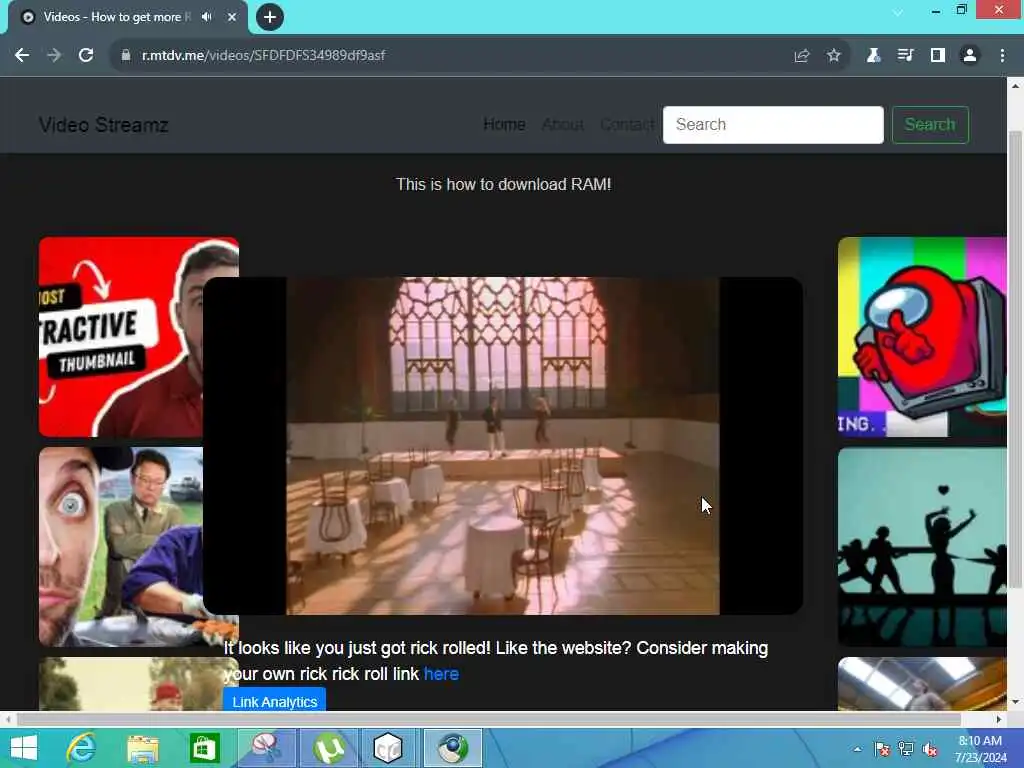Switch to the Chromium taskbar window

[x=453, y=748]
